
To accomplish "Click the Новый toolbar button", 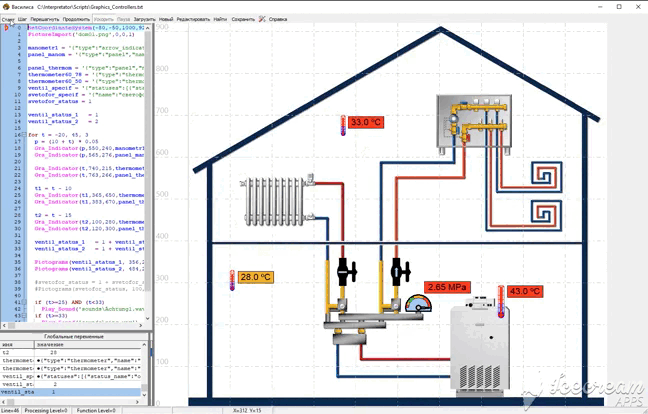I will (166, 19).
